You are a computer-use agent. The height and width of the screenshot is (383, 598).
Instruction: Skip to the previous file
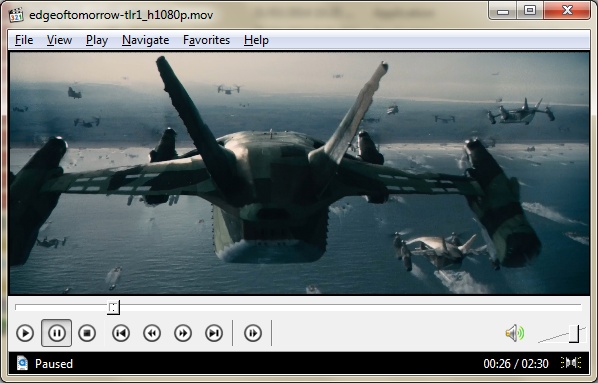pos(121,333)
